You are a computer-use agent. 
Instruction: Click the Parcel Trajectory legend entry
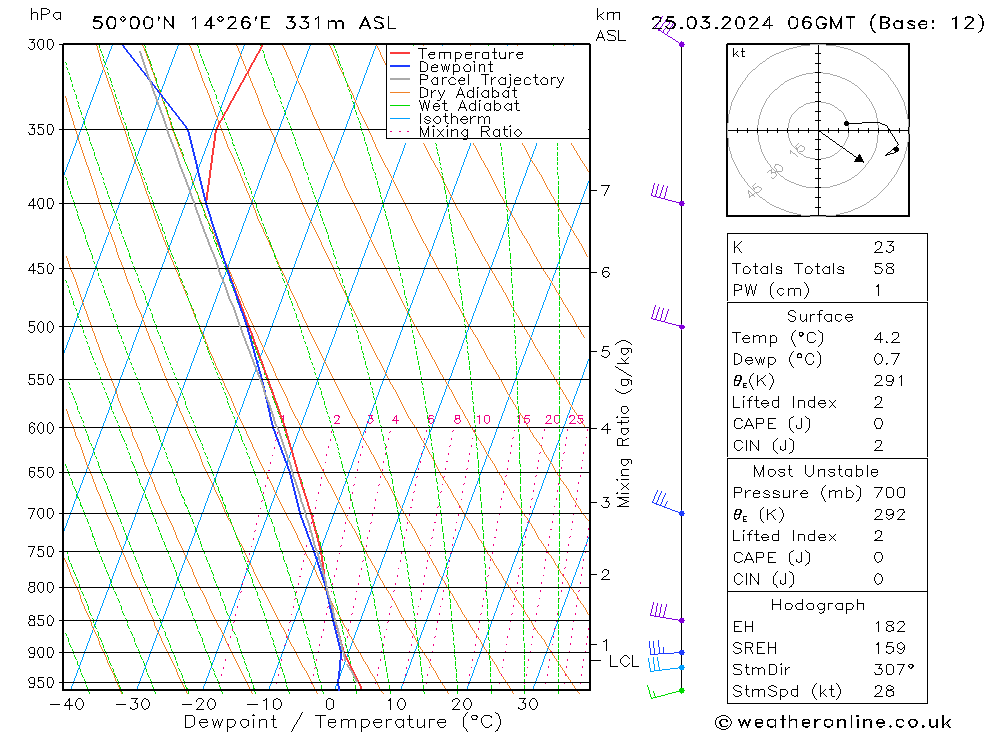point(477,80)
